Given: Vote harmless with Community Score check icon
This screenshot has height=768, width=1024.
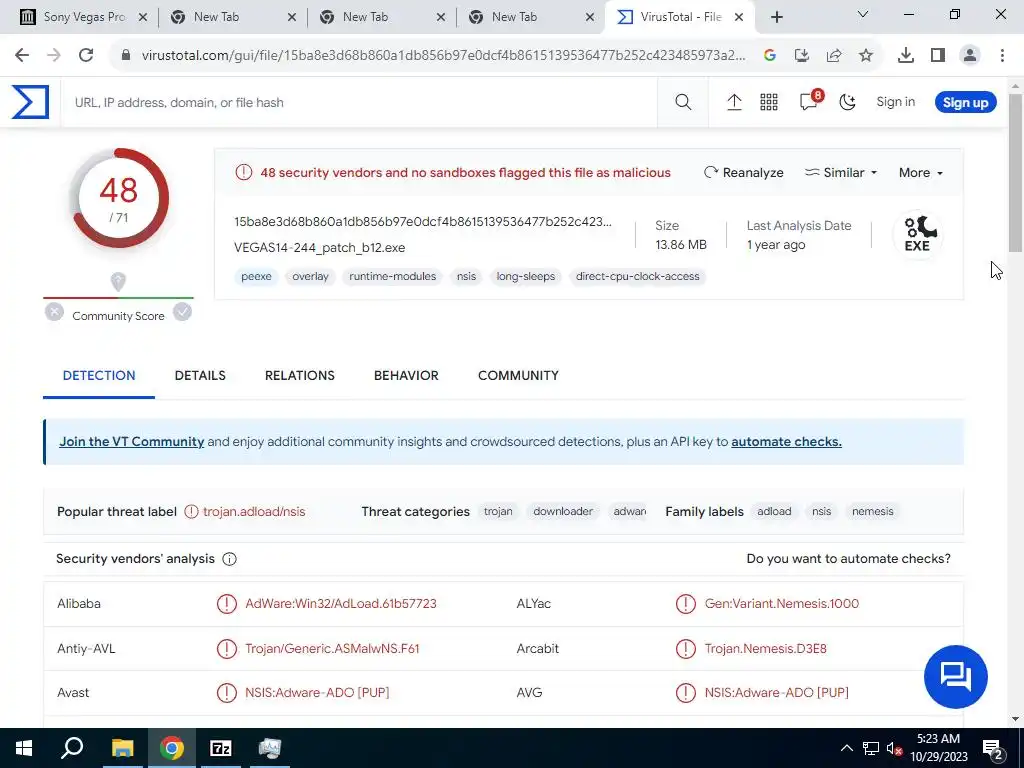Looking at the screenshot, I should click(x=182, y=312).
